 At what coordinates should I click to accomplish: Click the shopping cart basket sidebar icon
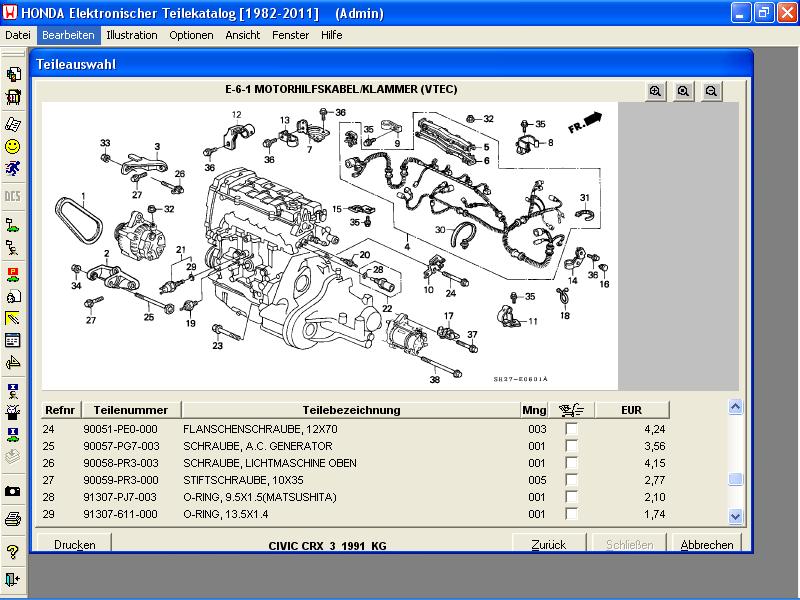(x=13, y=96)
